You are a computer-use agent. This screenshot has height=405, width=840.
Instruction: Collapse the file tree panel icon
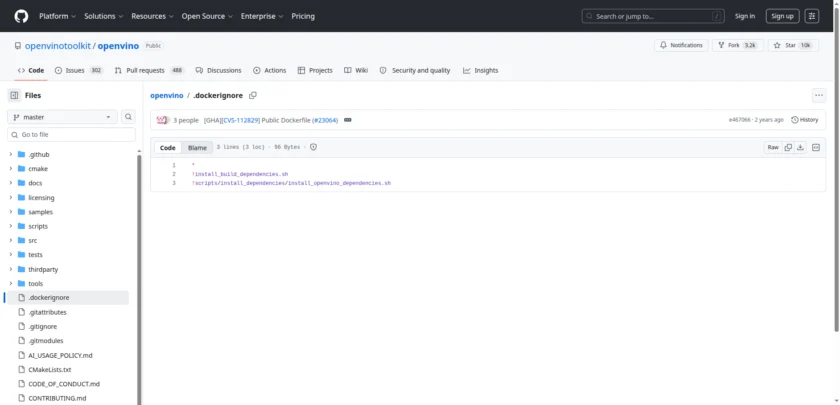(14, 95)
